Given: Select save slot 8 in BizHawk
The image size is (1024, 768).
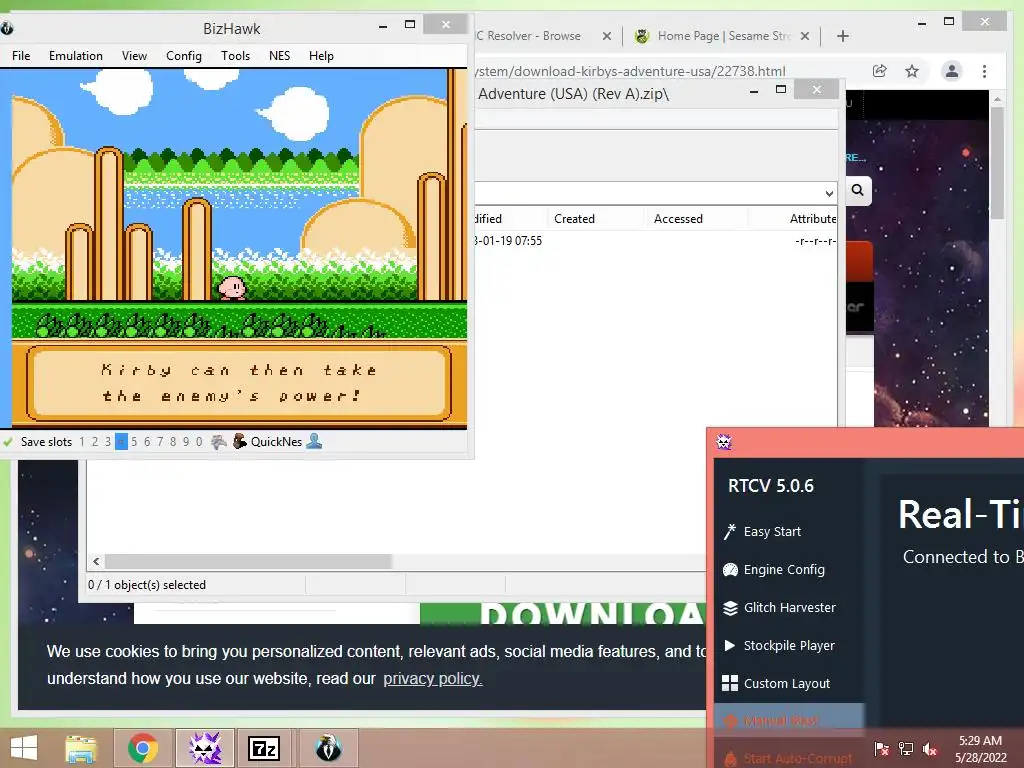Looking at the screenshot, I should (x=173, y=442).
